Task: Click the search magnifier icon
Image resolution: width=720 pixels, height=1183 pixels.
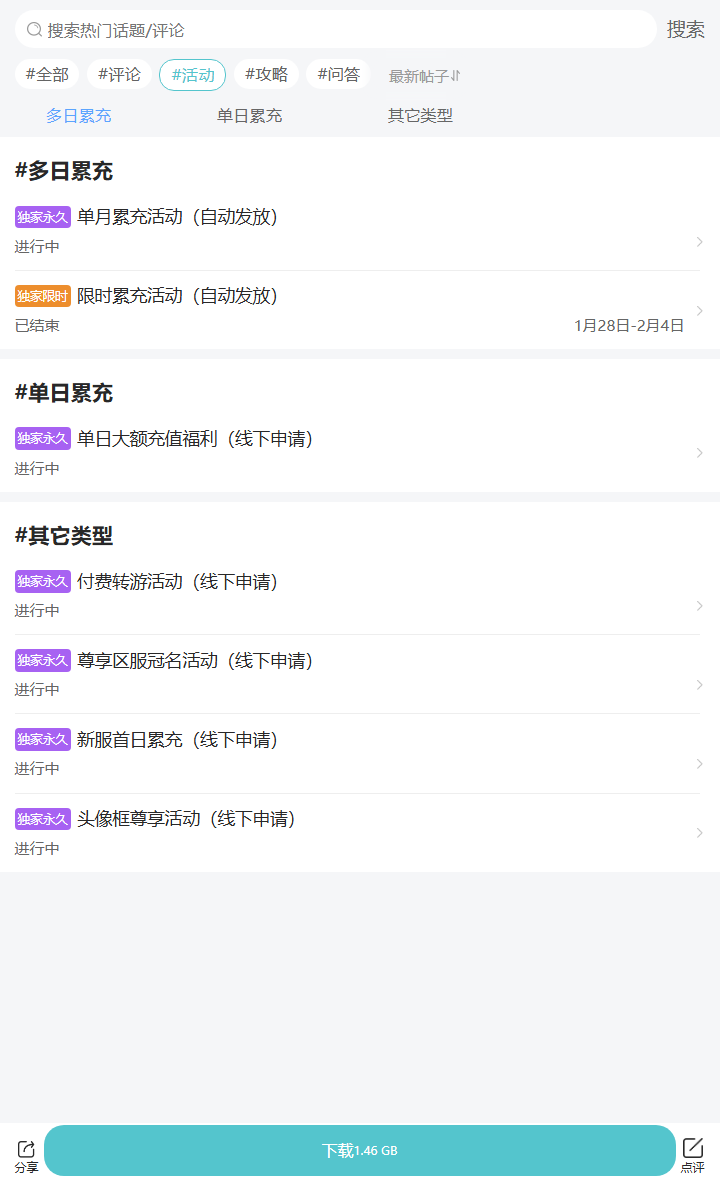Action: coord(34,30)
